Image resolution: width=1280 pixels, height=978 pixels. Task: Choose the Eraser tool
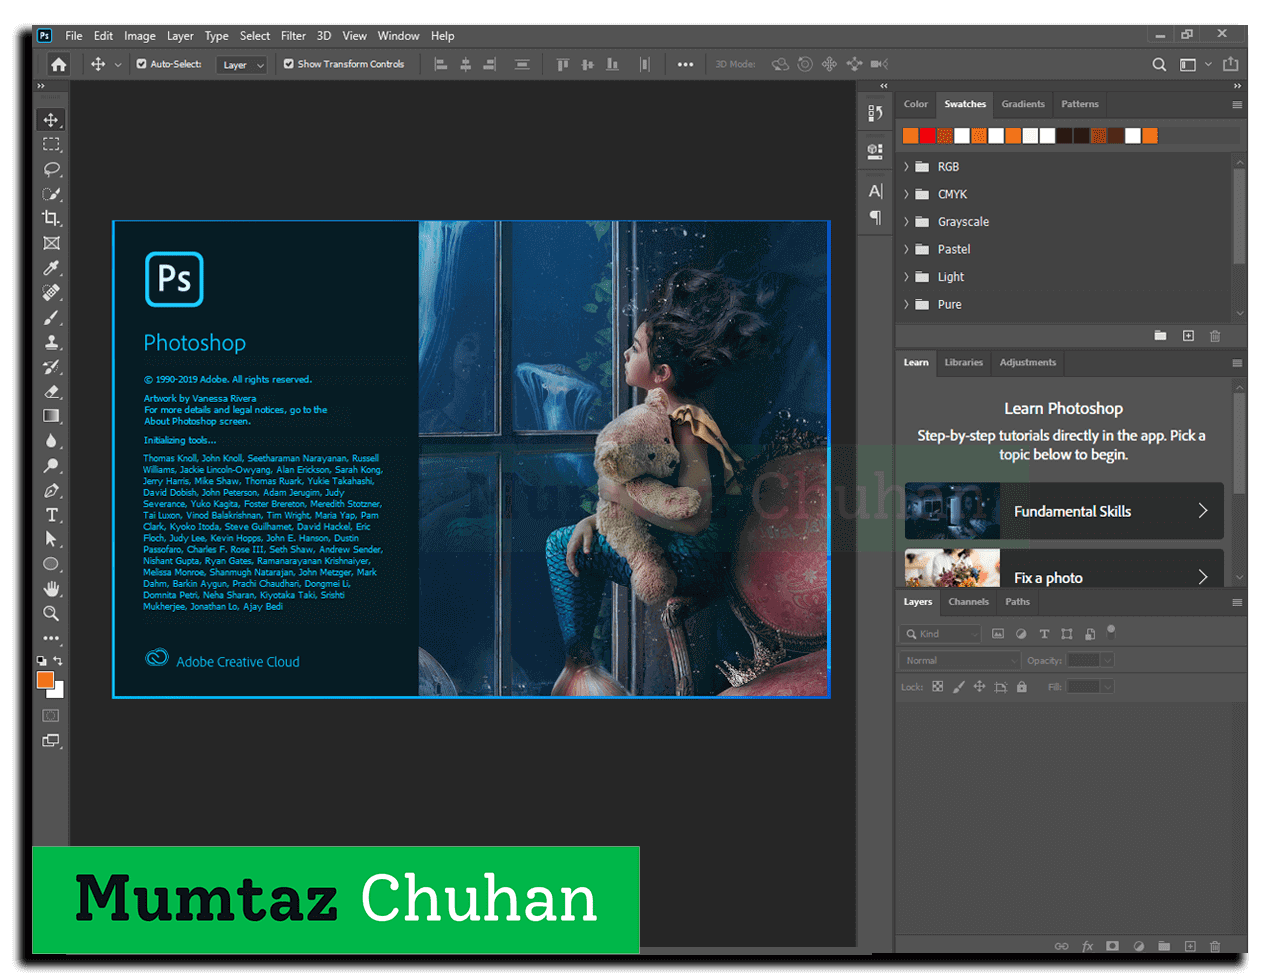pos(52,391)
